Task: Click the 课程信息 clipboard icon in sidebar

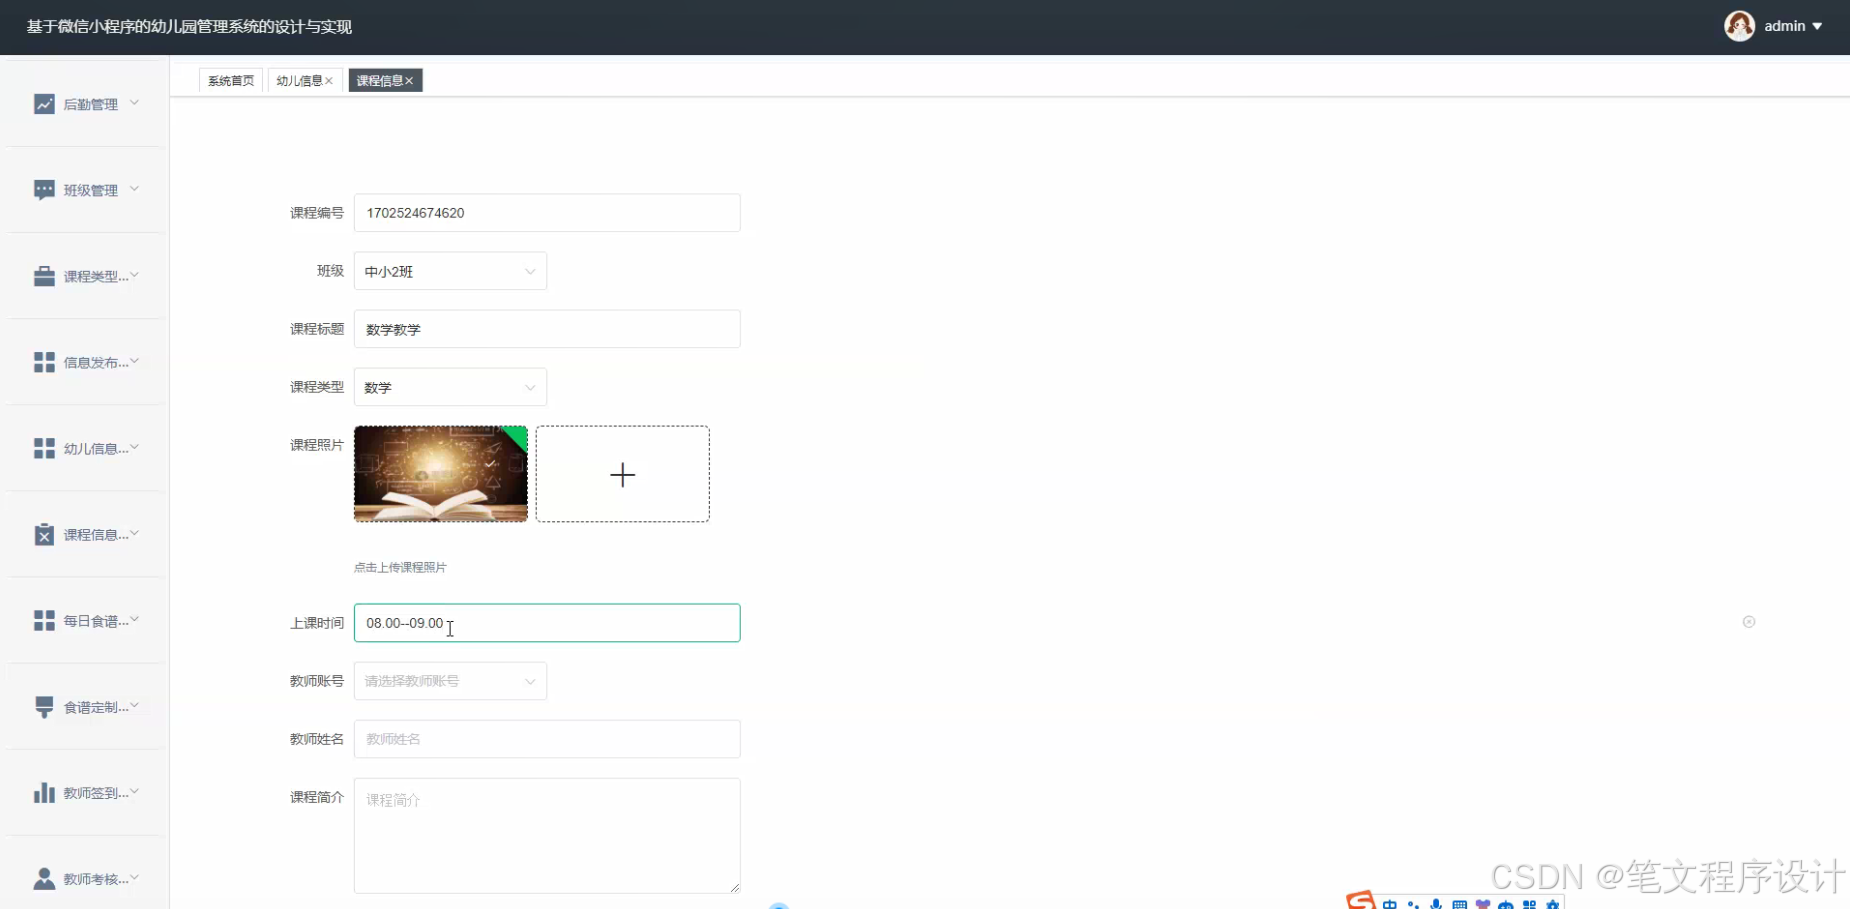Action: pyautogui.click(x=44, y=535)
